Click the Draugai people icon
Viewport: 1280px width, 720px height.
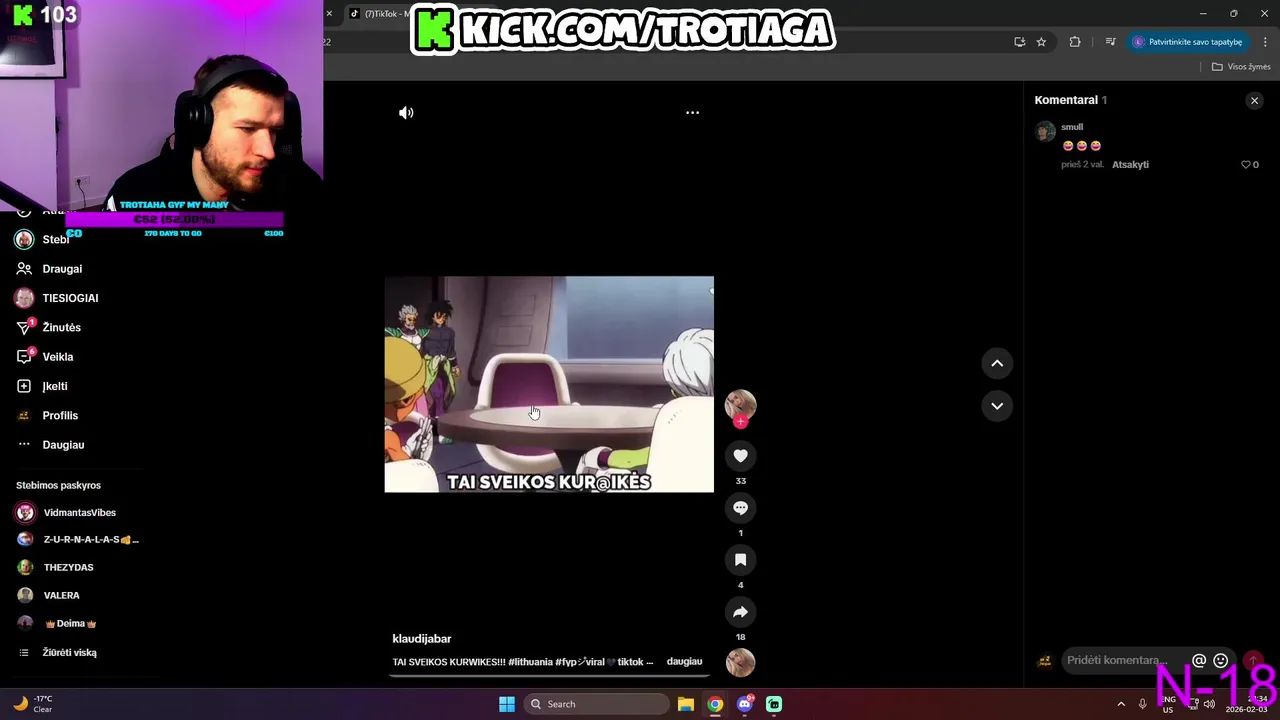click(24, 269)
